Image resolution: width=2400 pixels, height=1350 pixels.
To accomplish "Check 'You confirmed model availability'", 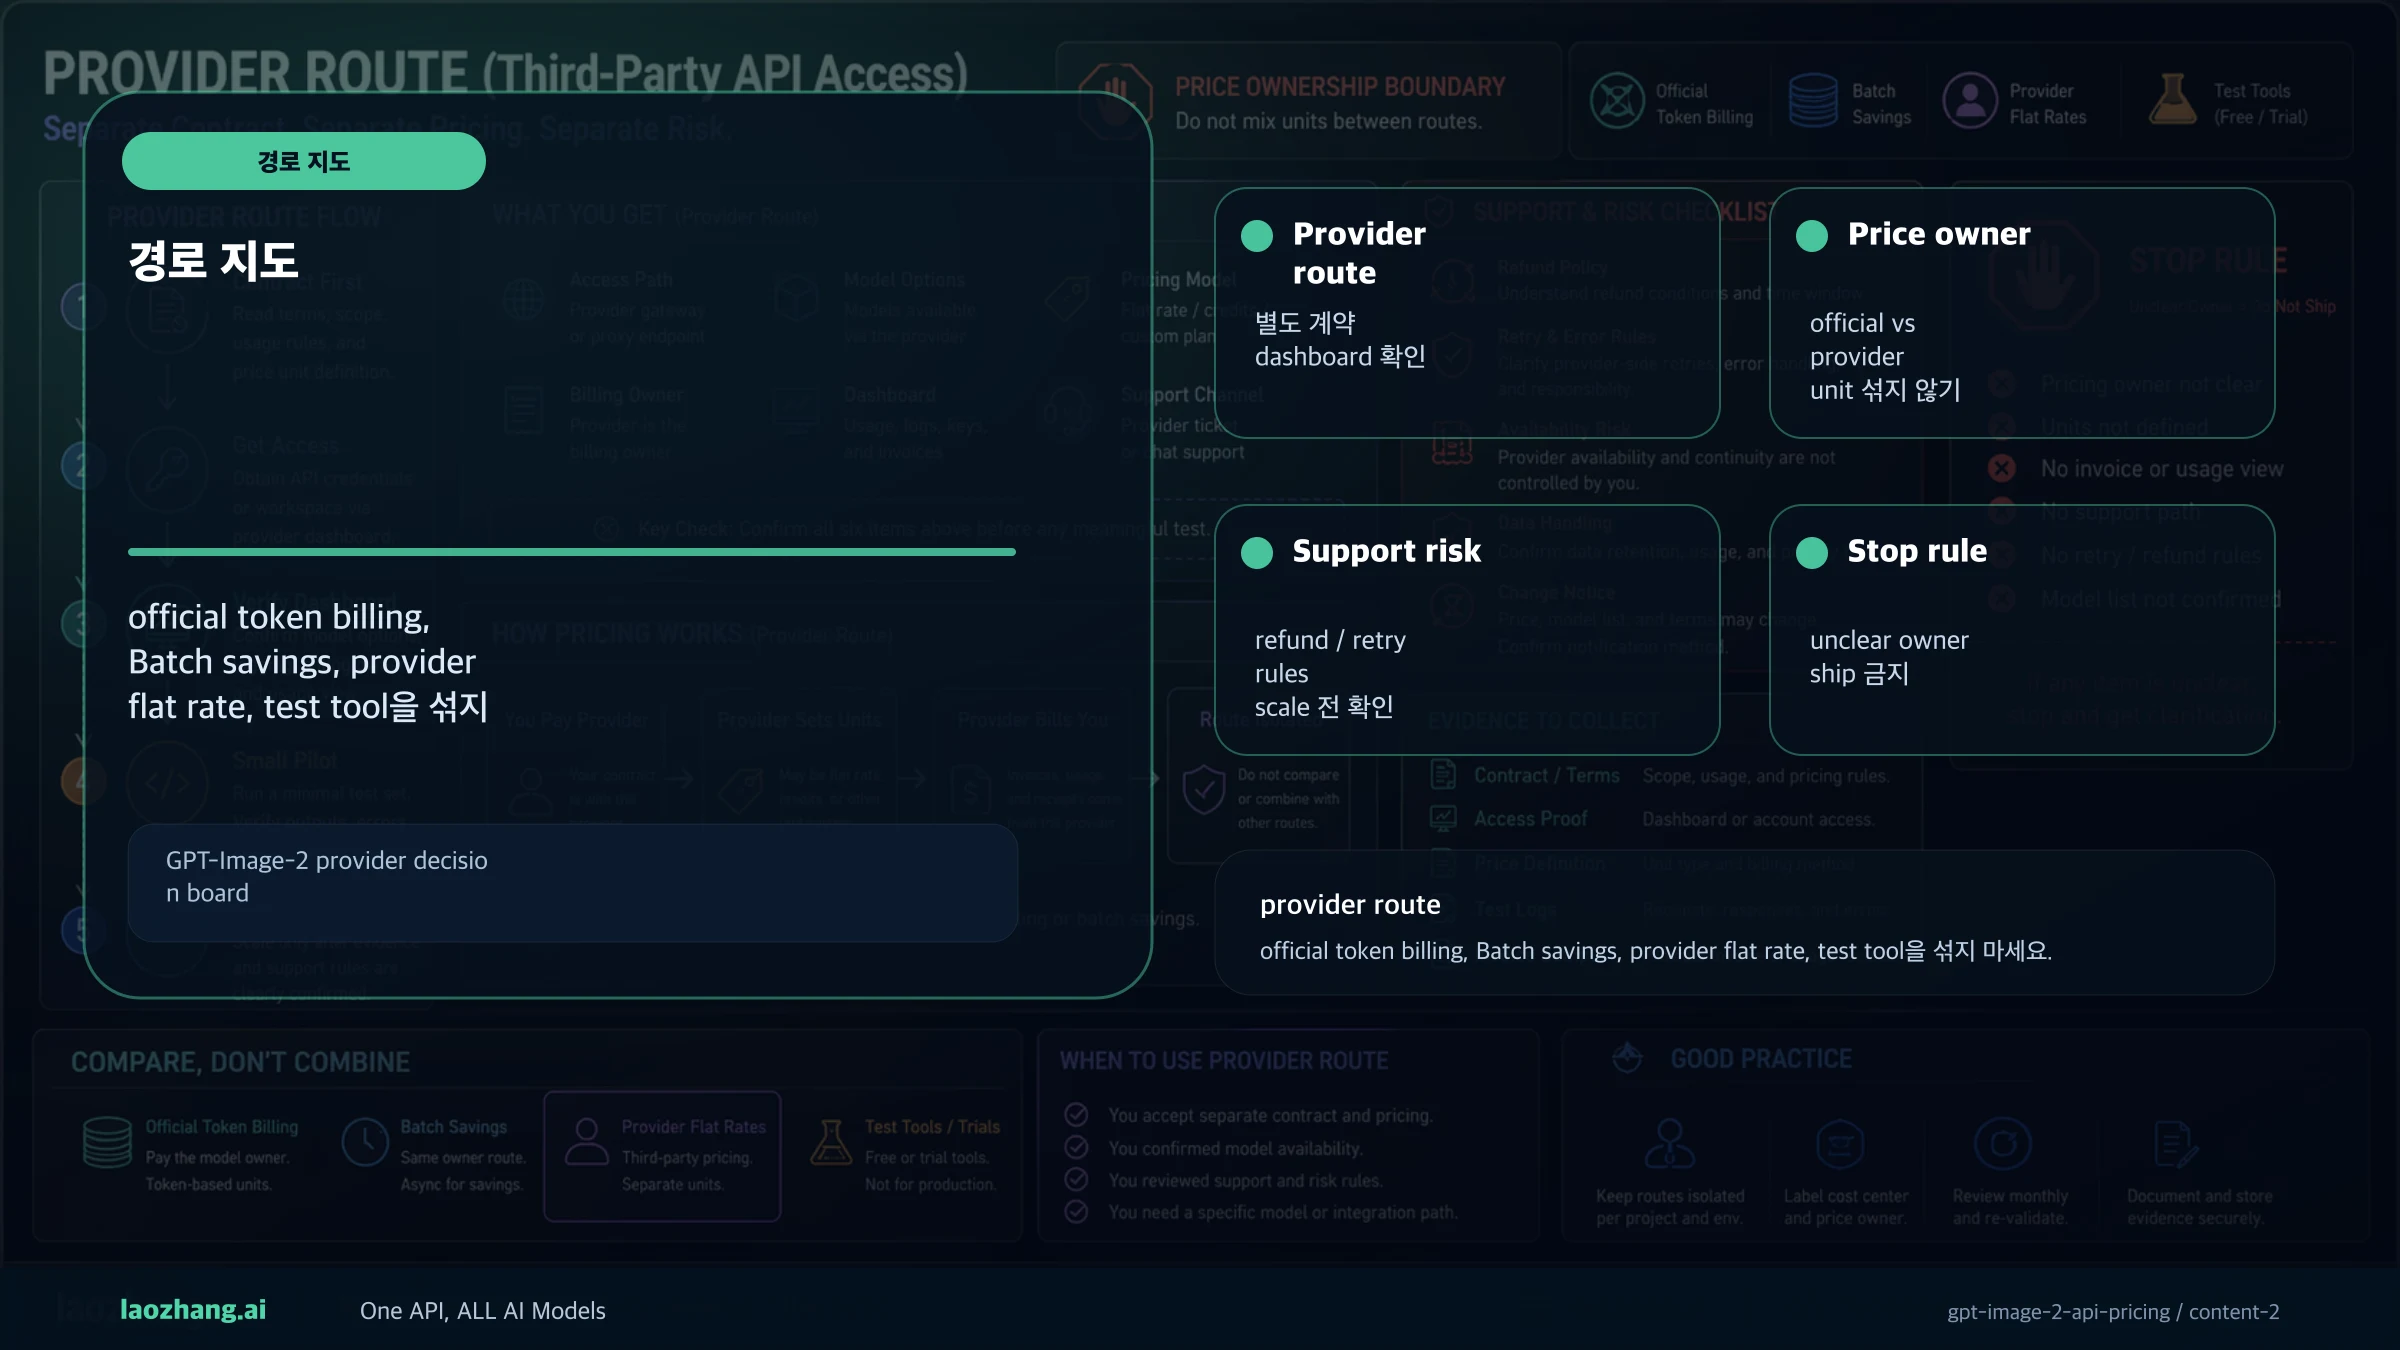I will tap(1076, 1147).
